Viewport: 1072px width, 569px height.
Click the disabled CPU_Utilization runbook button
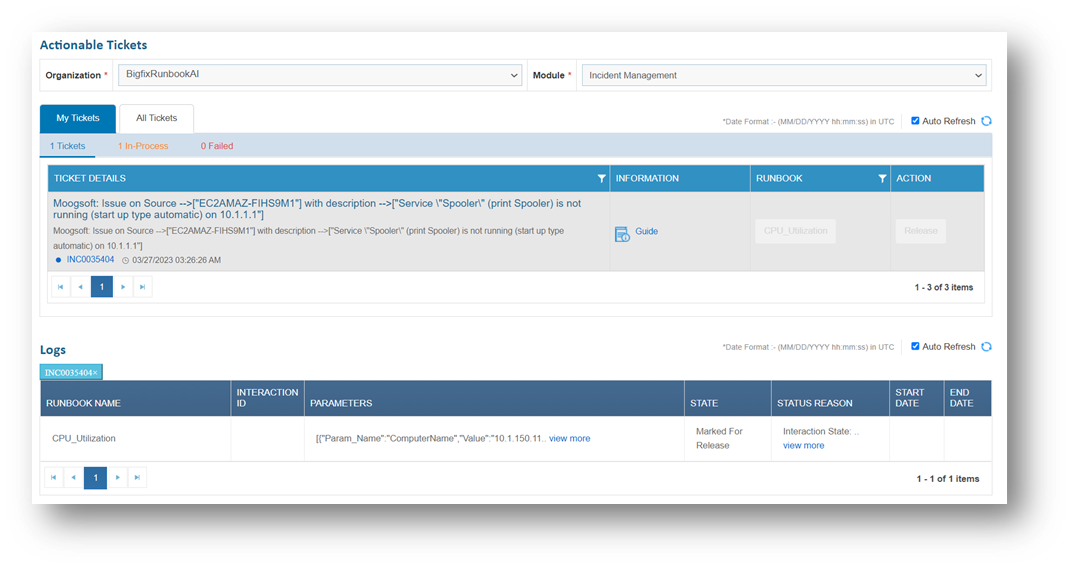point(795,231)
